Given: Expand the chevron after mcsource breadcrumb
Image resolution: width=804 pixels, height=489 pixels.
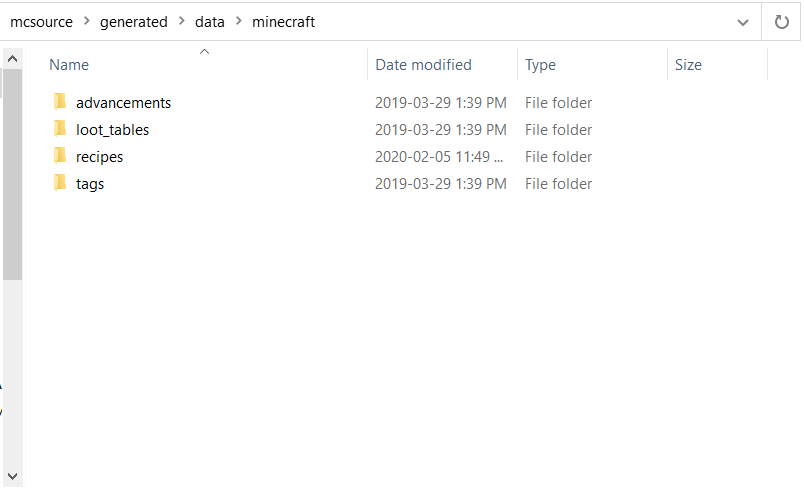Looking at the screenshot, I should pyautogui.click(x=86, y=21).
